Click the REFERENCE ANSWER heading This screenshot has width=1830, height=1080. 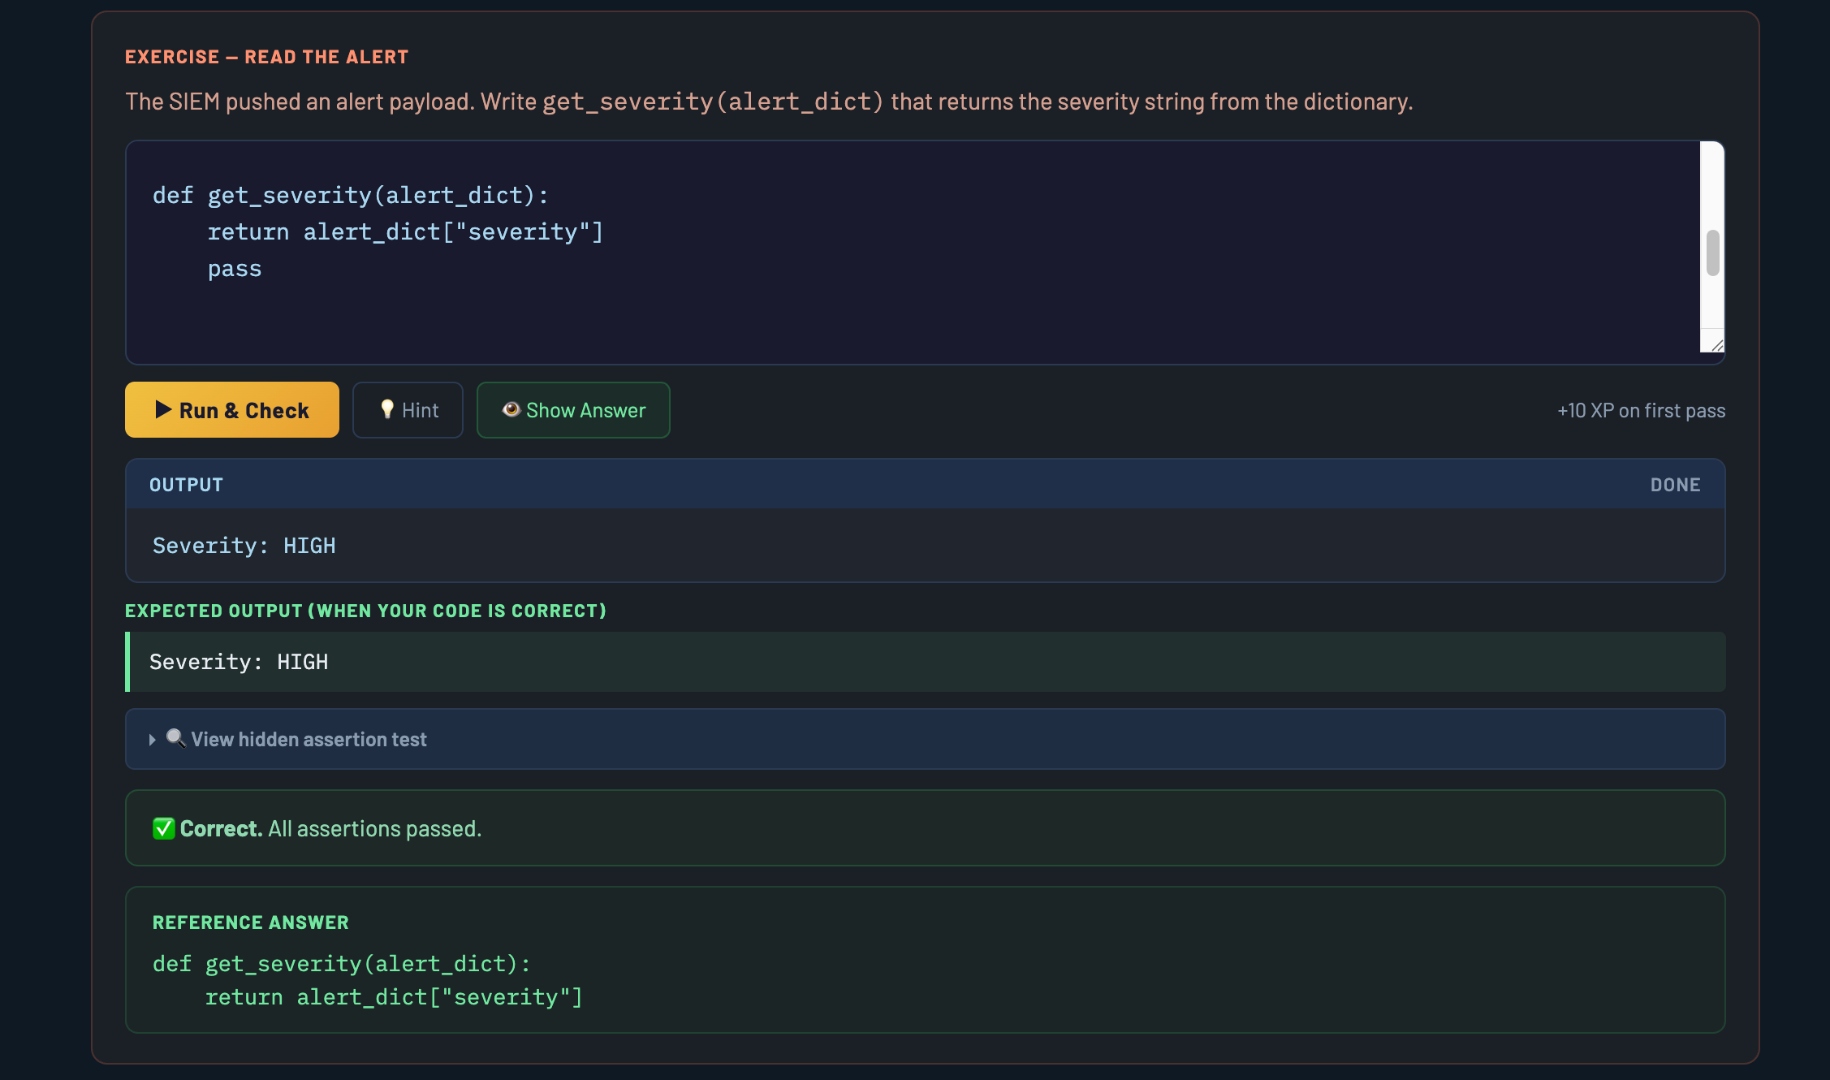251,923
